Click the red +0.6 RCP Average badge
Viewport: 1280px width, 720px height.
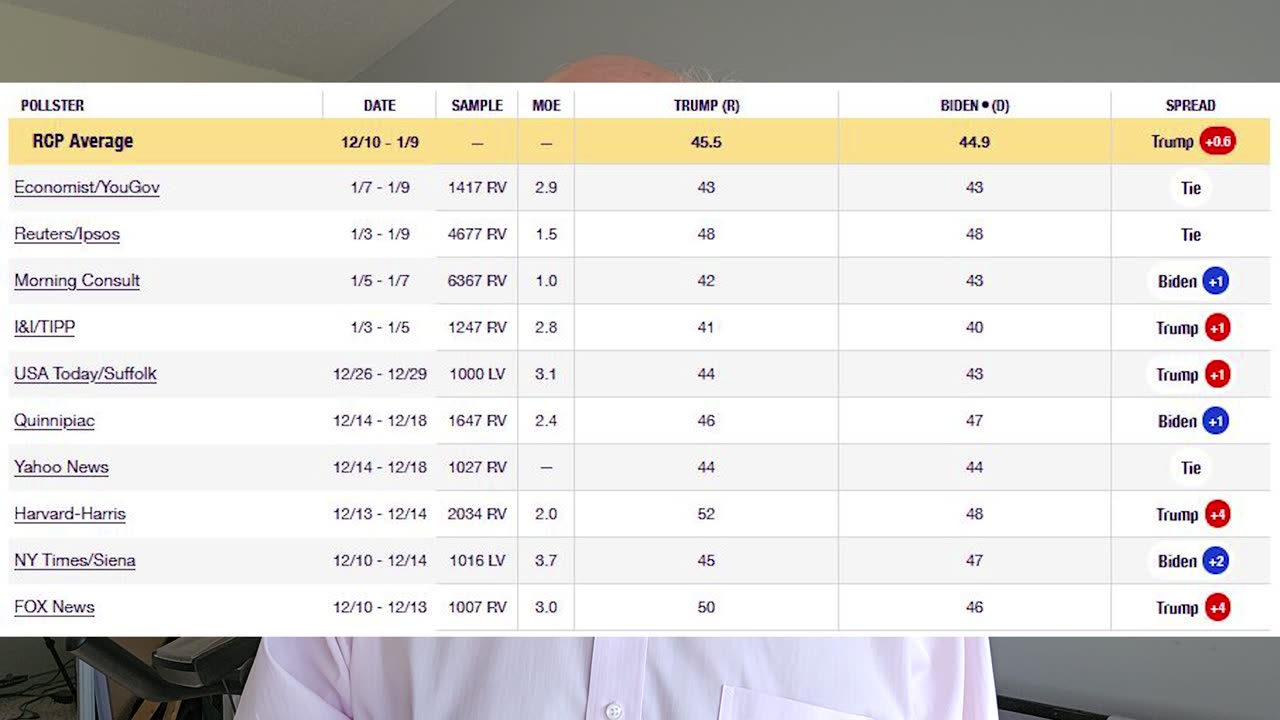[1218, 141]
